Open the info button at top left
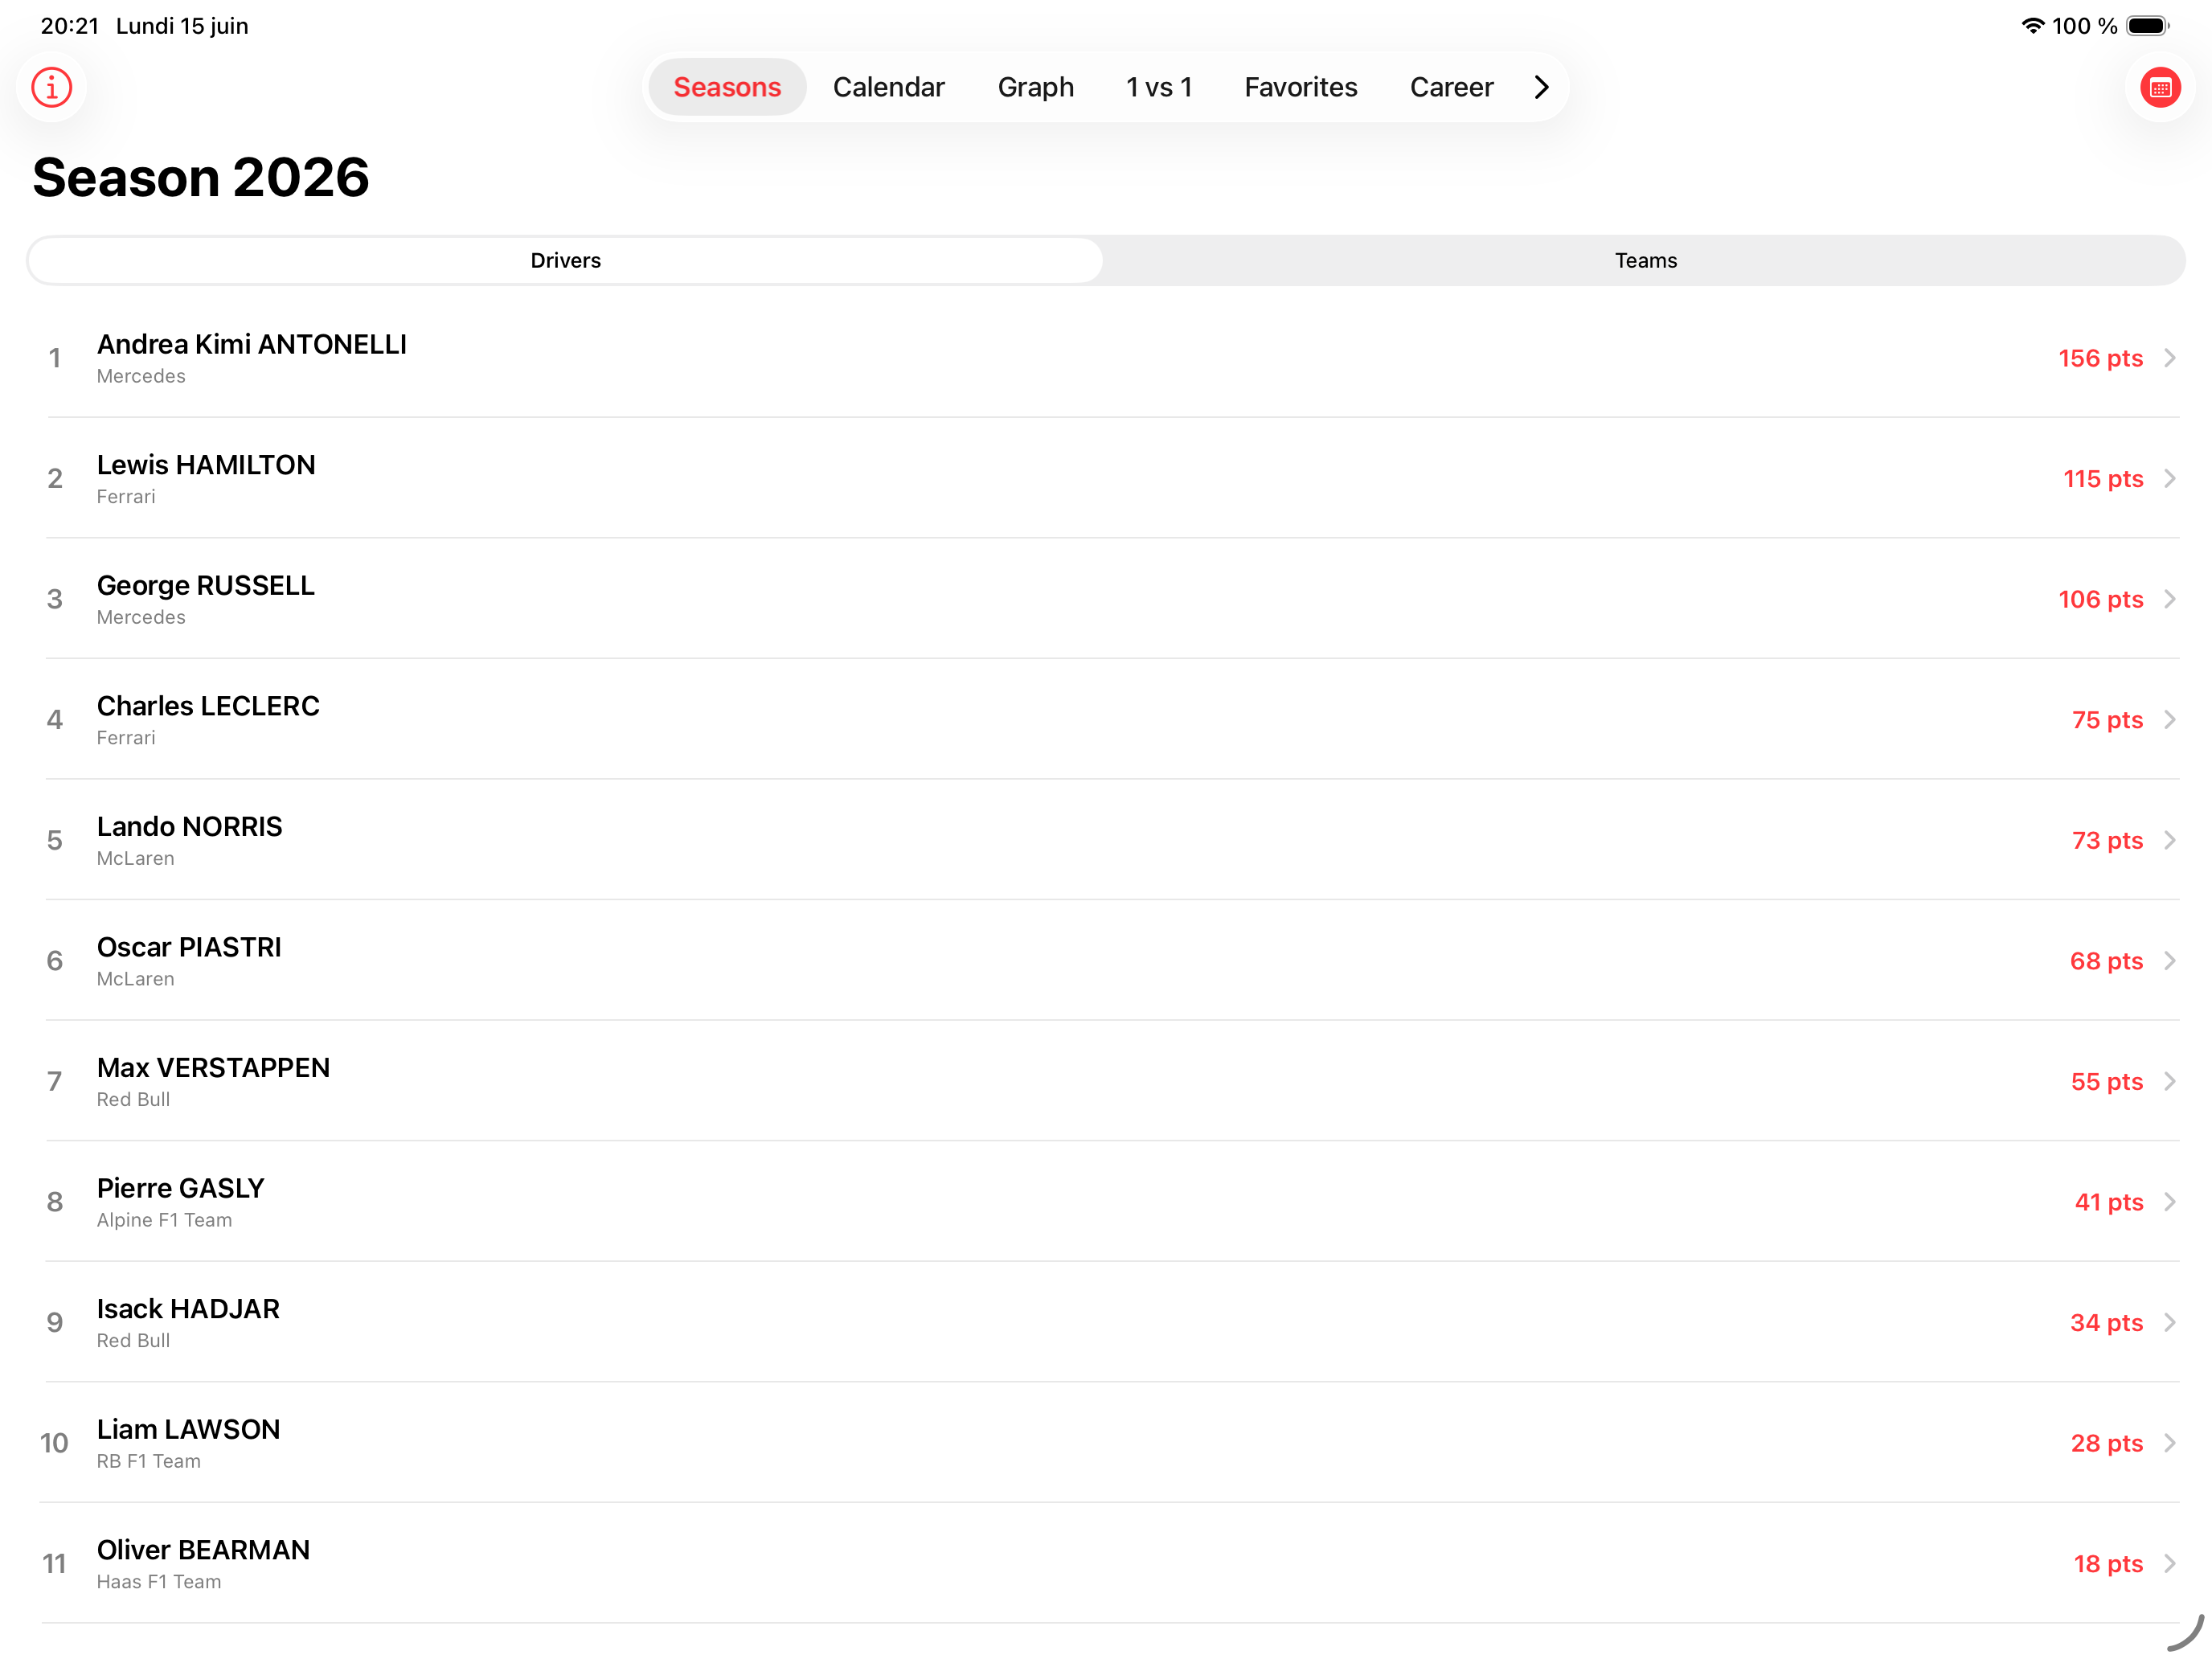Screen dimensions: 2212x1659 click(51, 88)
